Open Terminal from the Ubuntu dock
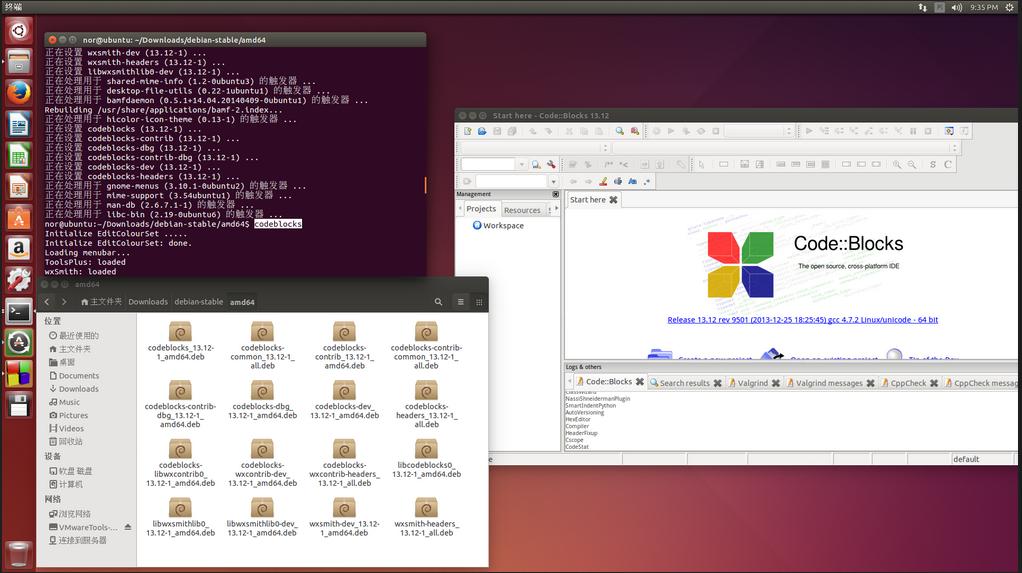Screen dimensions: 1022x573 click(x=19, y=312)
